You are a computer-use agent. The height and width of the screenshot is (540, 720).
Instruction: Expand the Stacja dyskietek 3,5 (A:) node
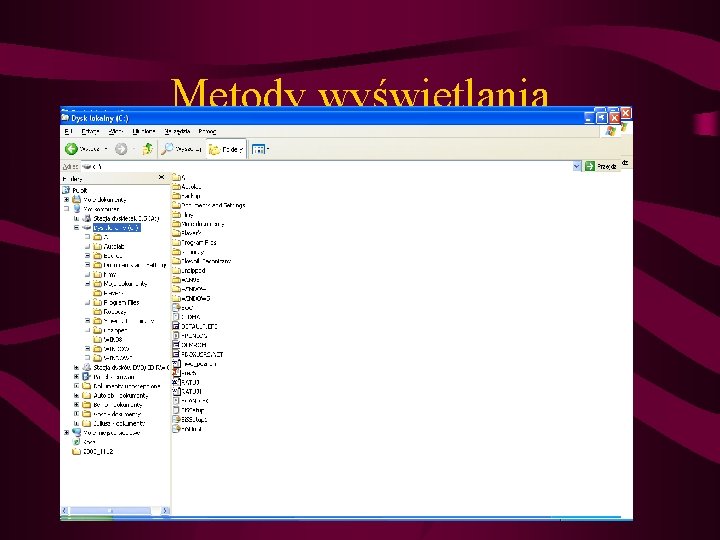[x=77, y=218]
